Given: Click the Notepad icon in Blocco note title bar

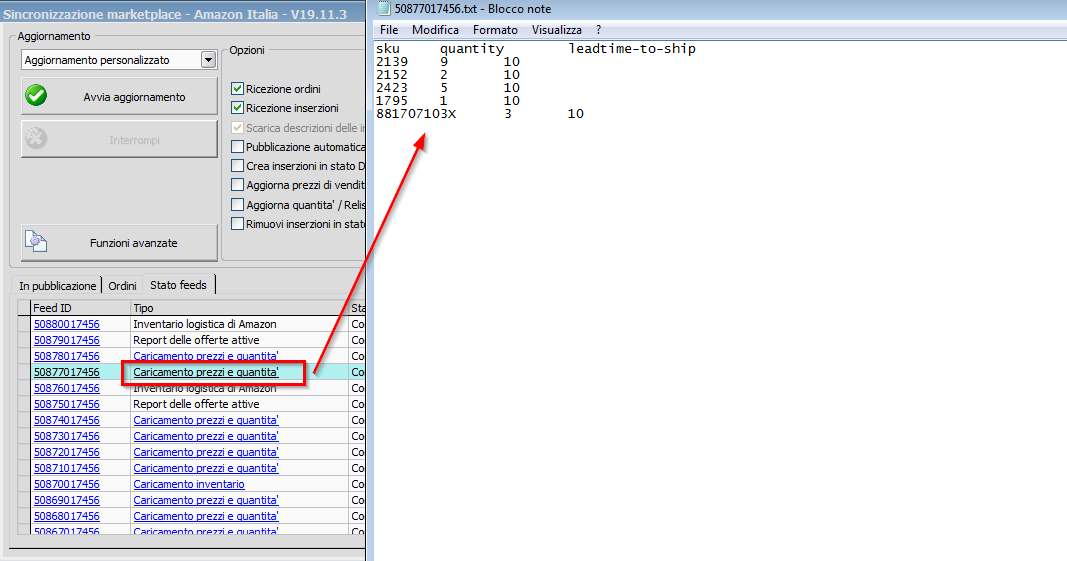Looking at the screenshot, I should [x=384, y=9].
